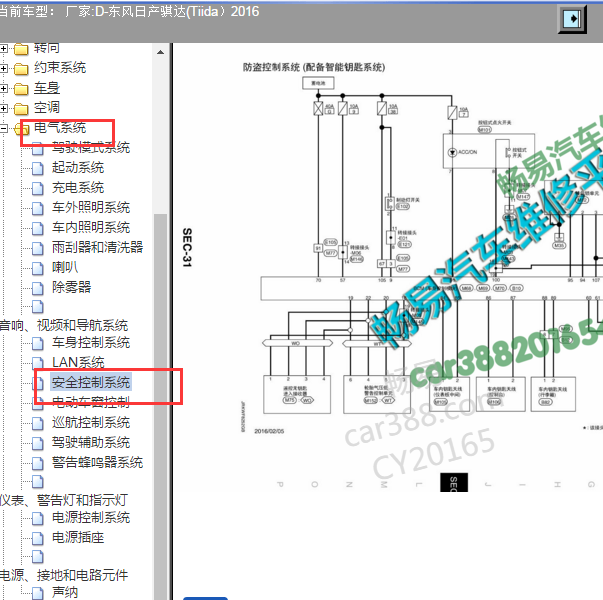
Task: Click the page icon beside 巡航控制系统
Action: click(38, 423)
